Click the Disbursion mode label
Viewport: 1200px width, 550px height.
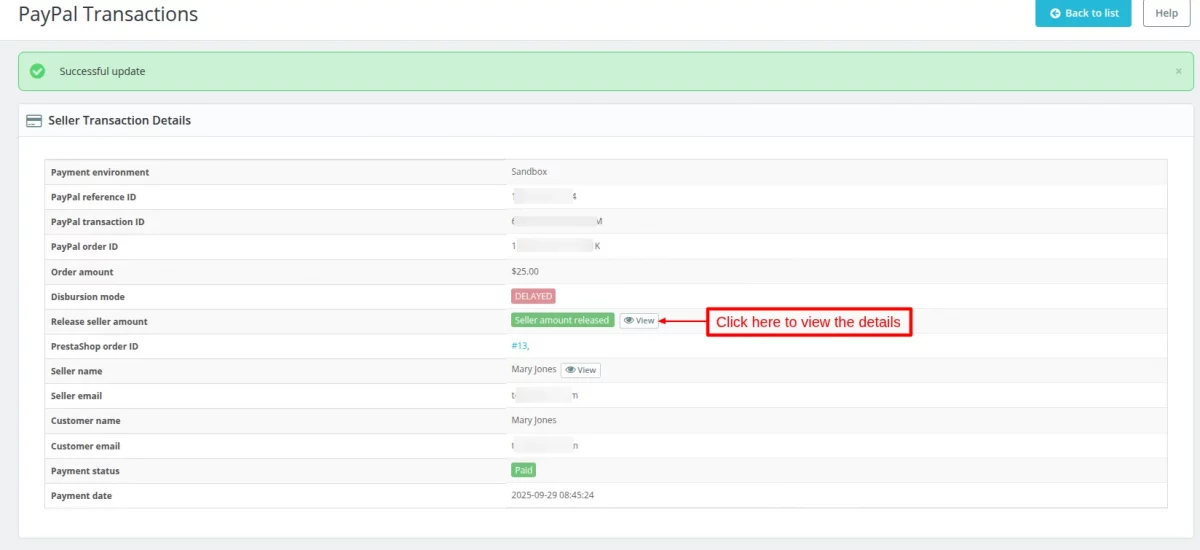tap(88, 296)
